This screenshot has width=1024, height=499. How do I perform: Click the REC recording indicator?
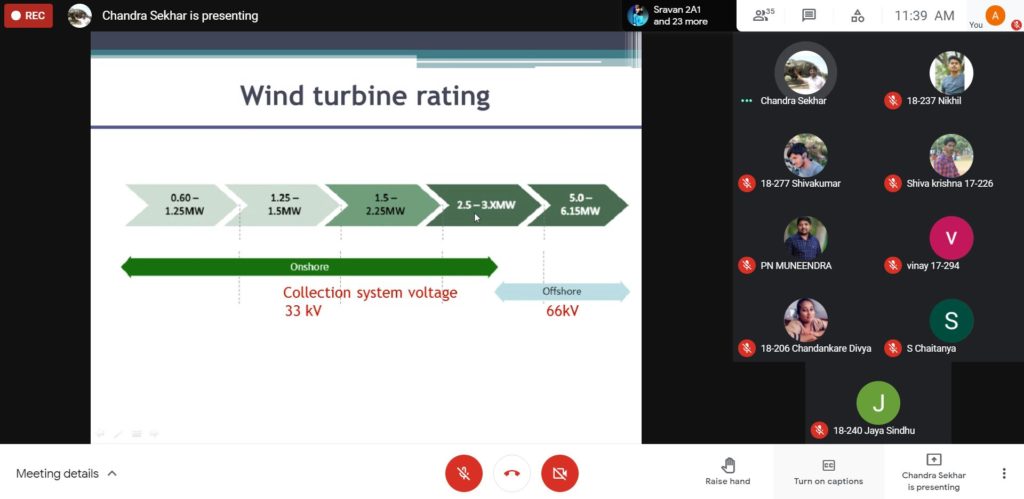[28, 16]
